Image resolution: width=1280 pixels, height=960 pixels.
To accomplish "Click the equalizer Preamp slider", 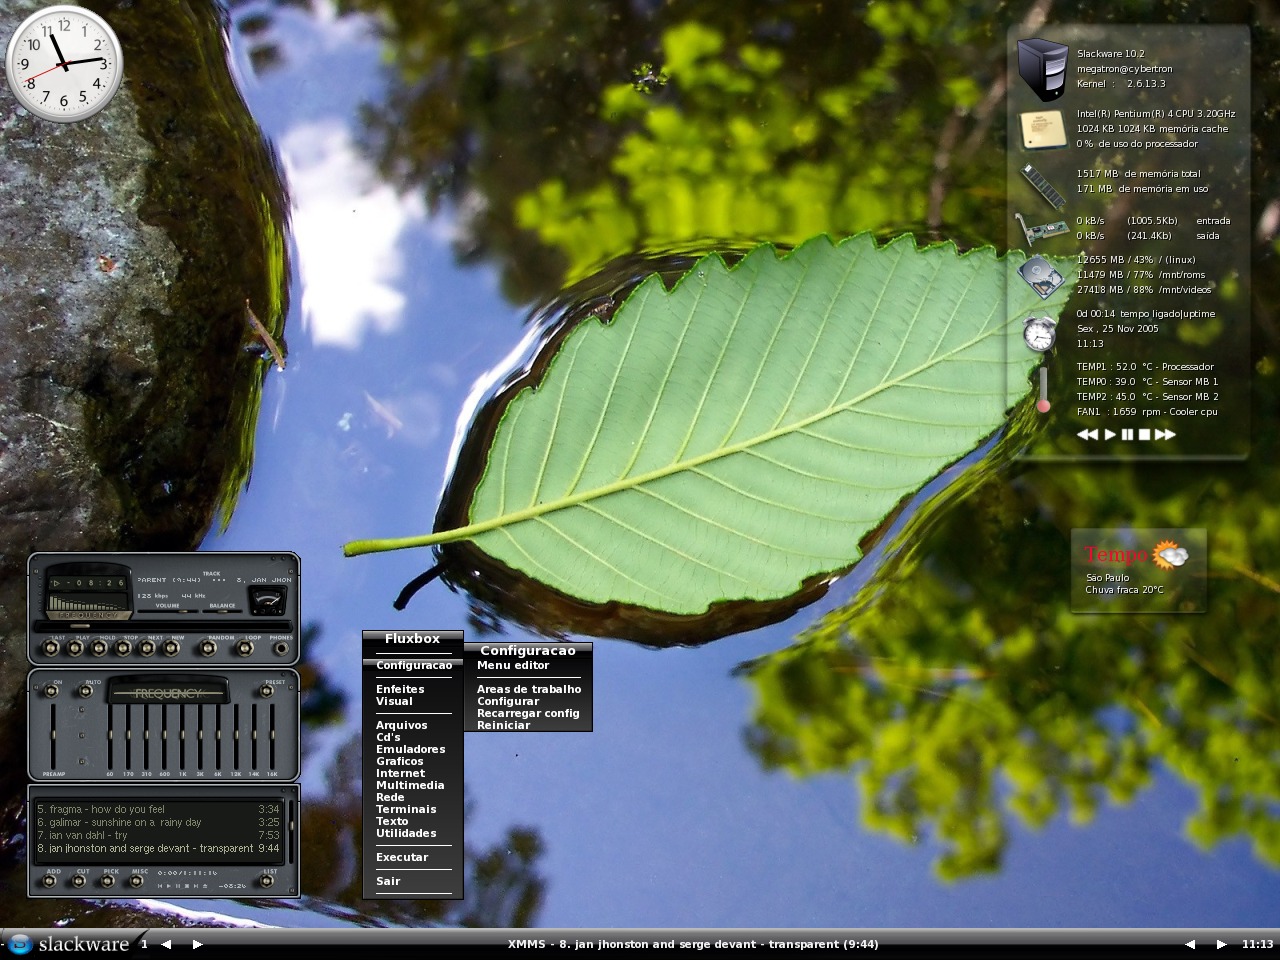I will click(53, 736).
